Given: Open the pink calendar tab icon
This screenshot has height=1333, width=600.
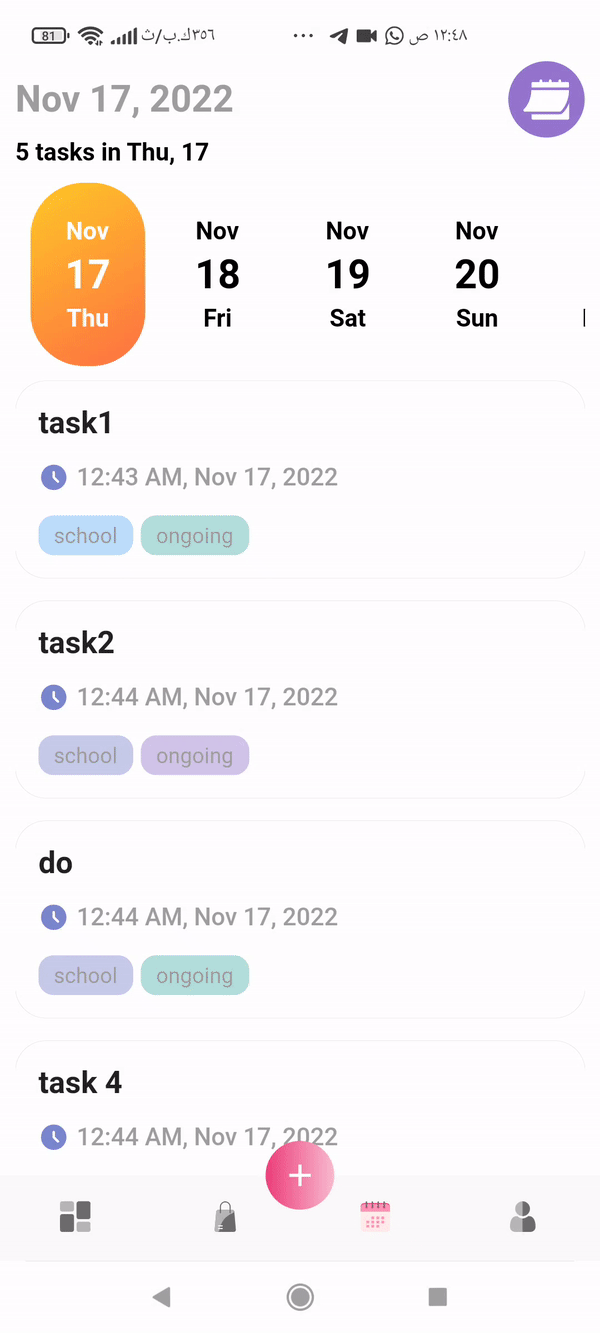Looking at the screenshot, I should tap(375, 1217).
